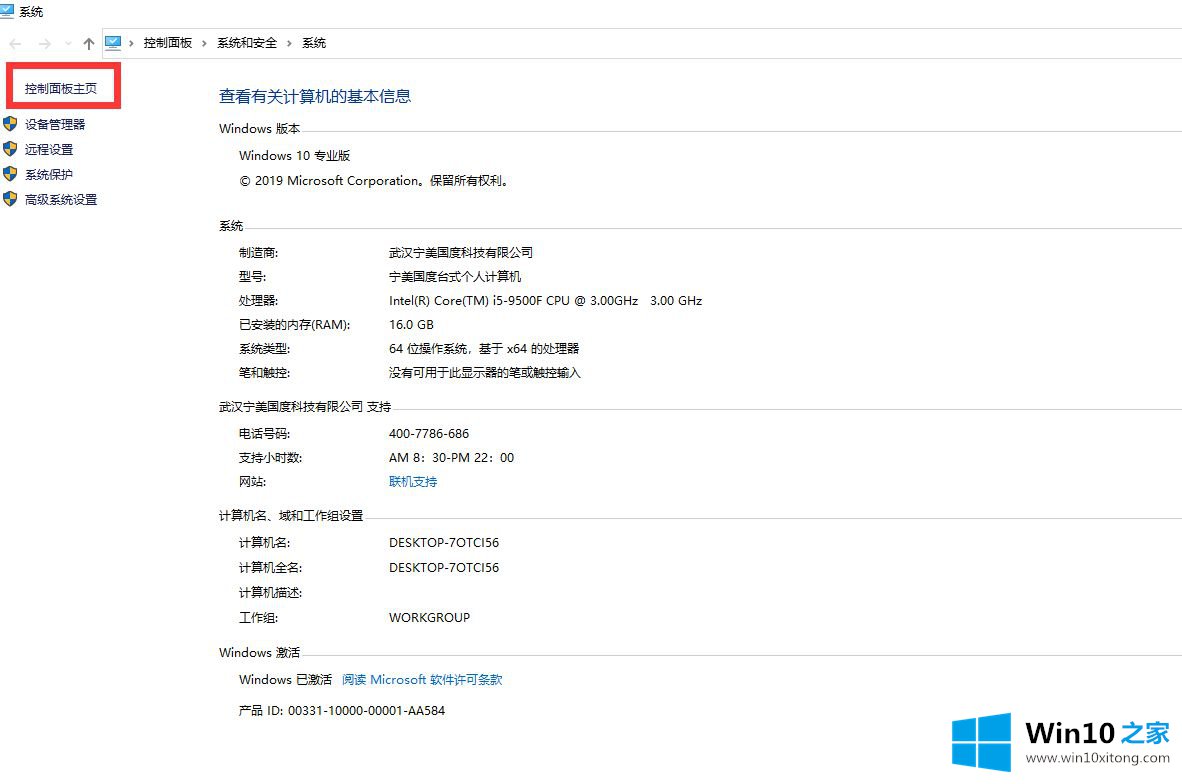This screenshot has width=1182, height=784.
Task: Click shield icon beside 远程设置
Action: click(x=10, y=149)
